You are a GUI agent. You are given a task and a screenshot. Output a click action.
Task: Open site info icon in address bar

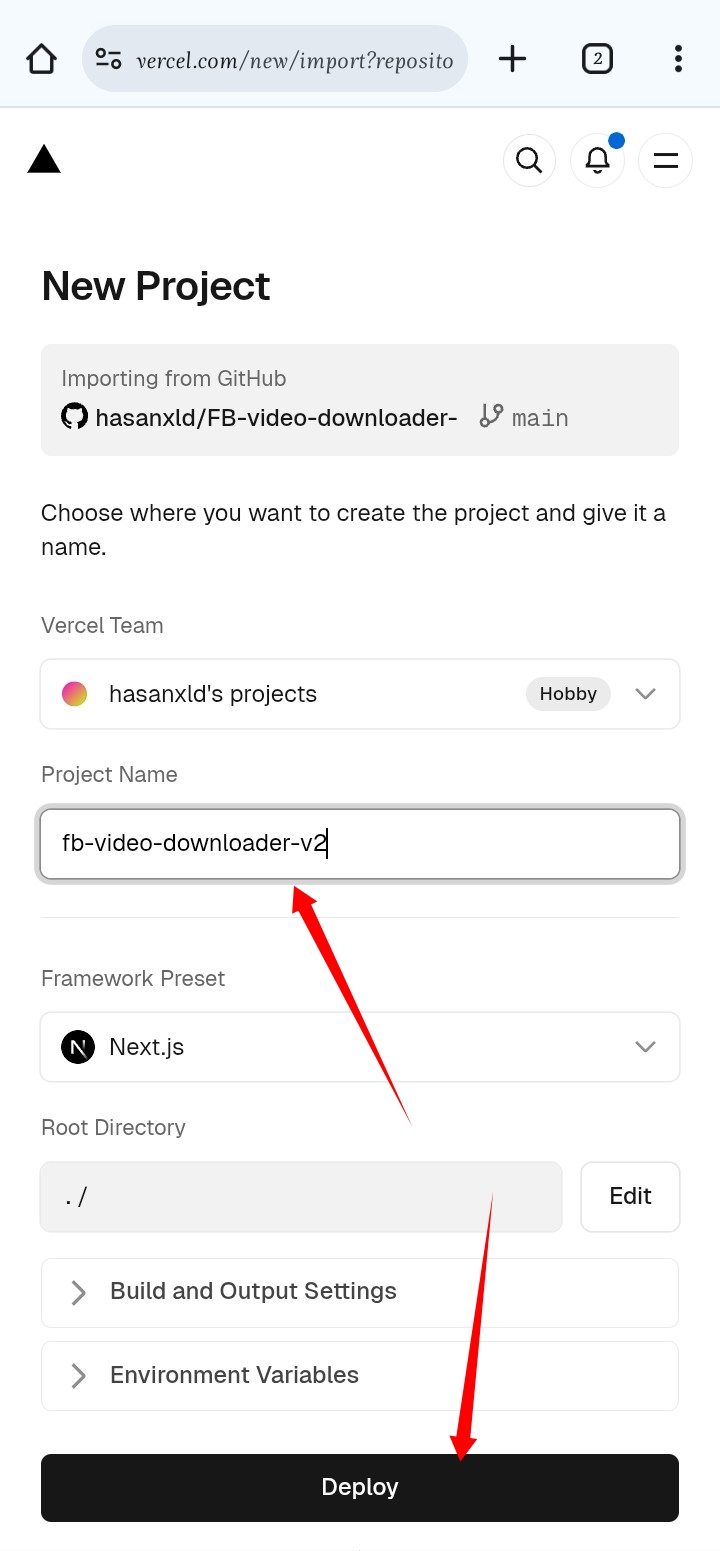(x=109, y=59)
